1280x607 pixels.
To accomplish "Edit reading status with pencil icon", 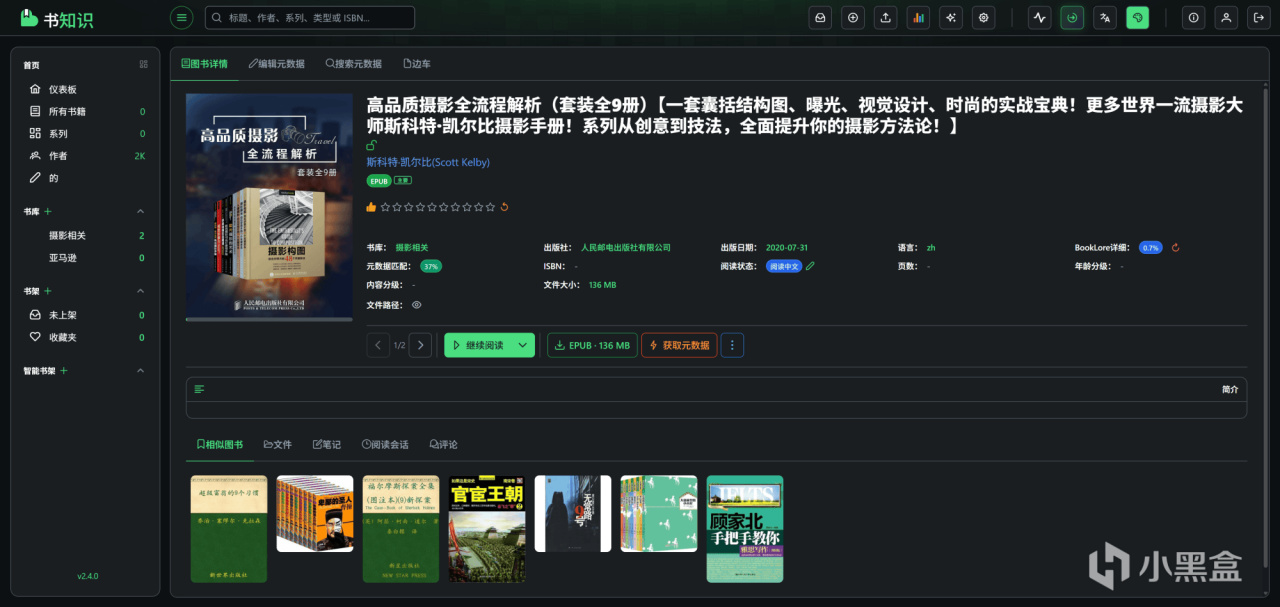I will (811, 266).
